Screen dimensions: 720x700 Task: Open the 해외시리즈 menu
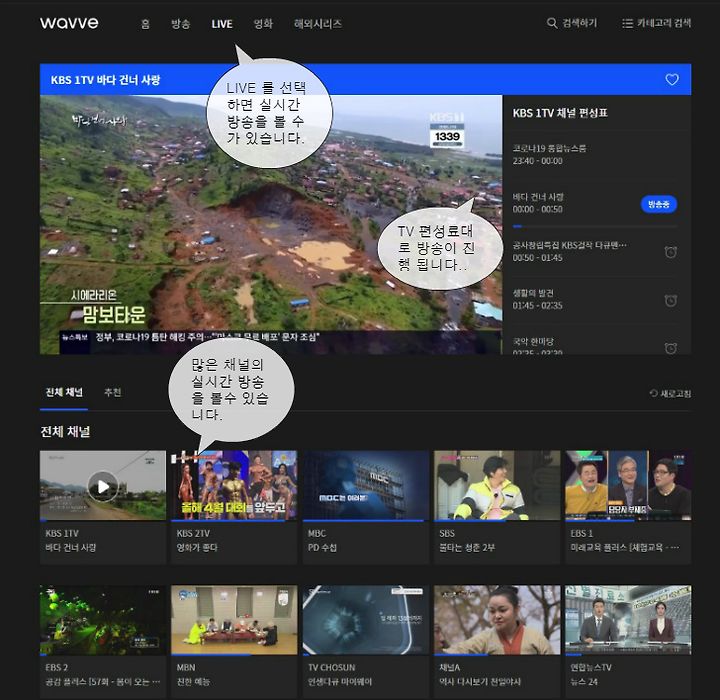click(318, 23)
